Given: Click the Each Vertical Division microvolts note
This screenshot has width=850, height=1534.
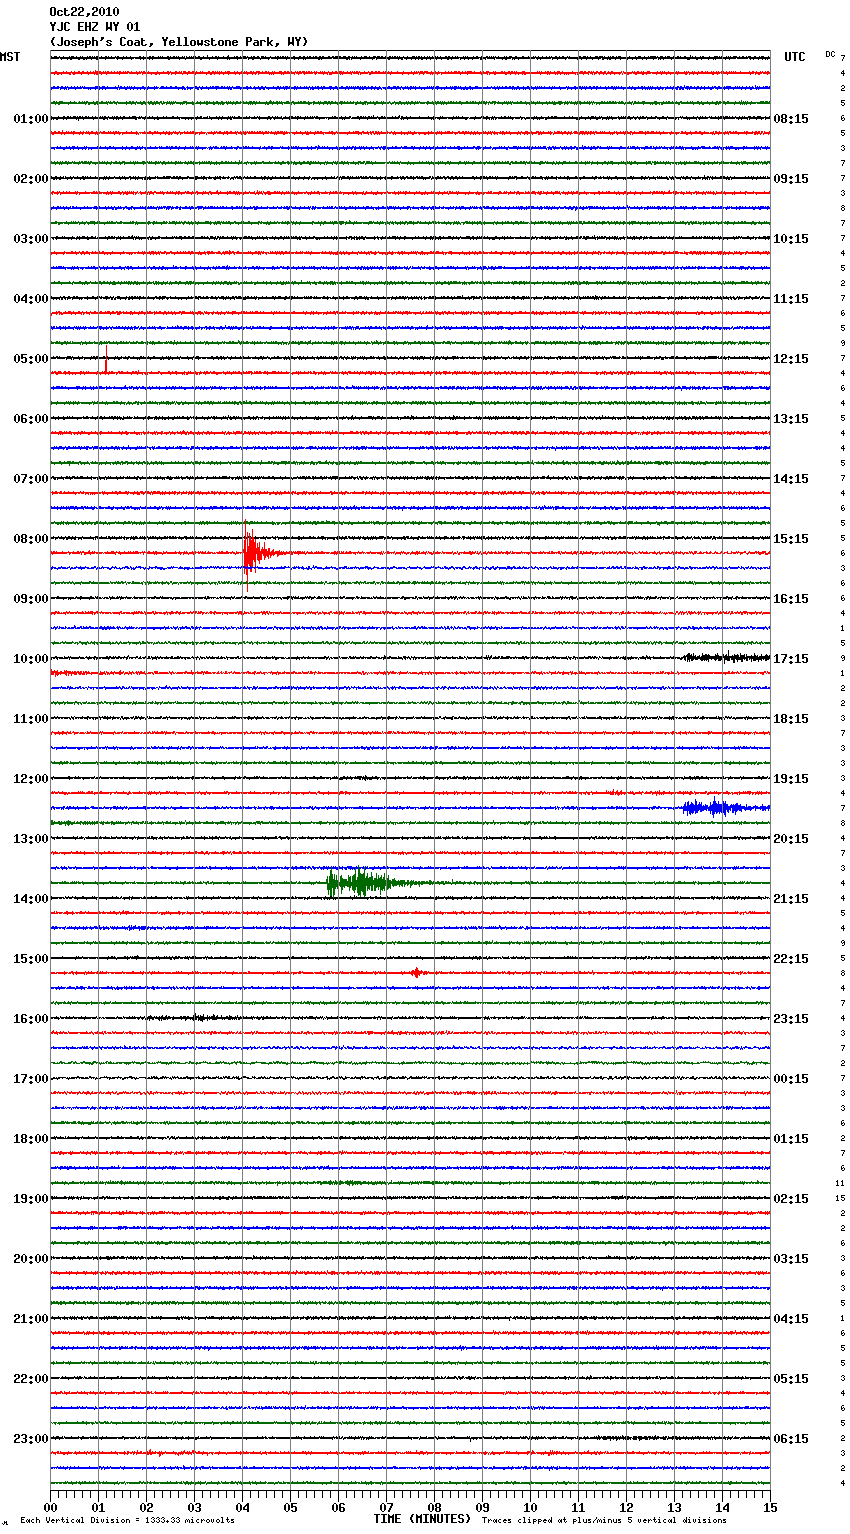Looking at the screenshot, I should pos(127,1520).
